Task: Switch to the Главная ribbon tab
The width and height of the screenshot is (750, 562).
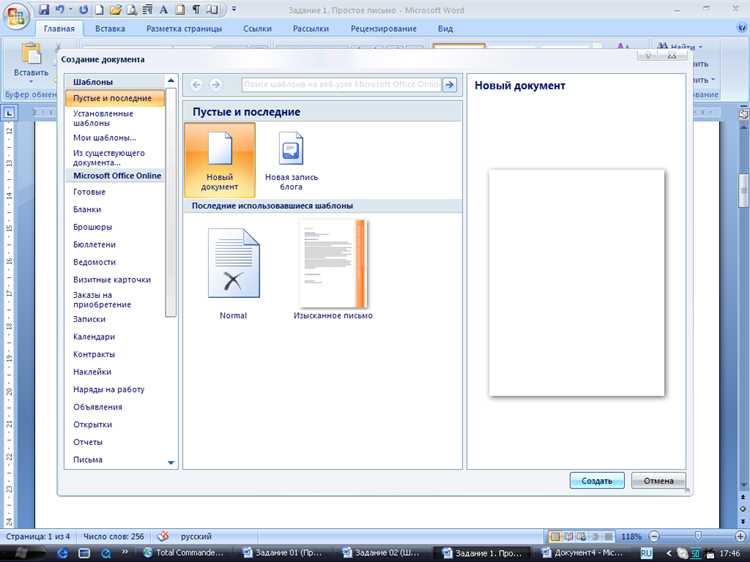Action: pos(59,29)
